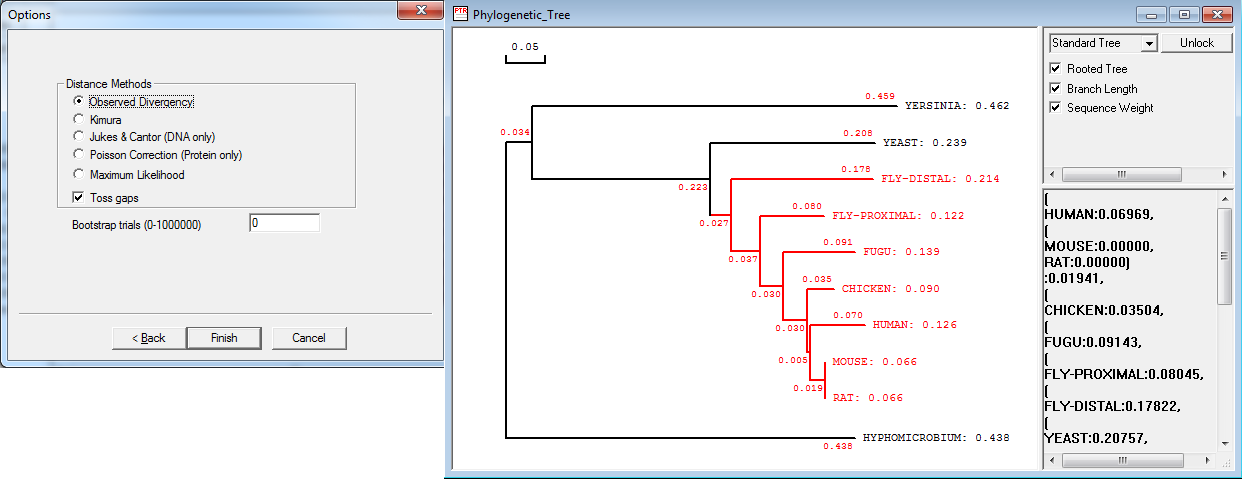1243x479 pixels.
Task: Uncheck the Rooted Tree checkbox
Action: pyautogui.click(x=1055, y=69)
